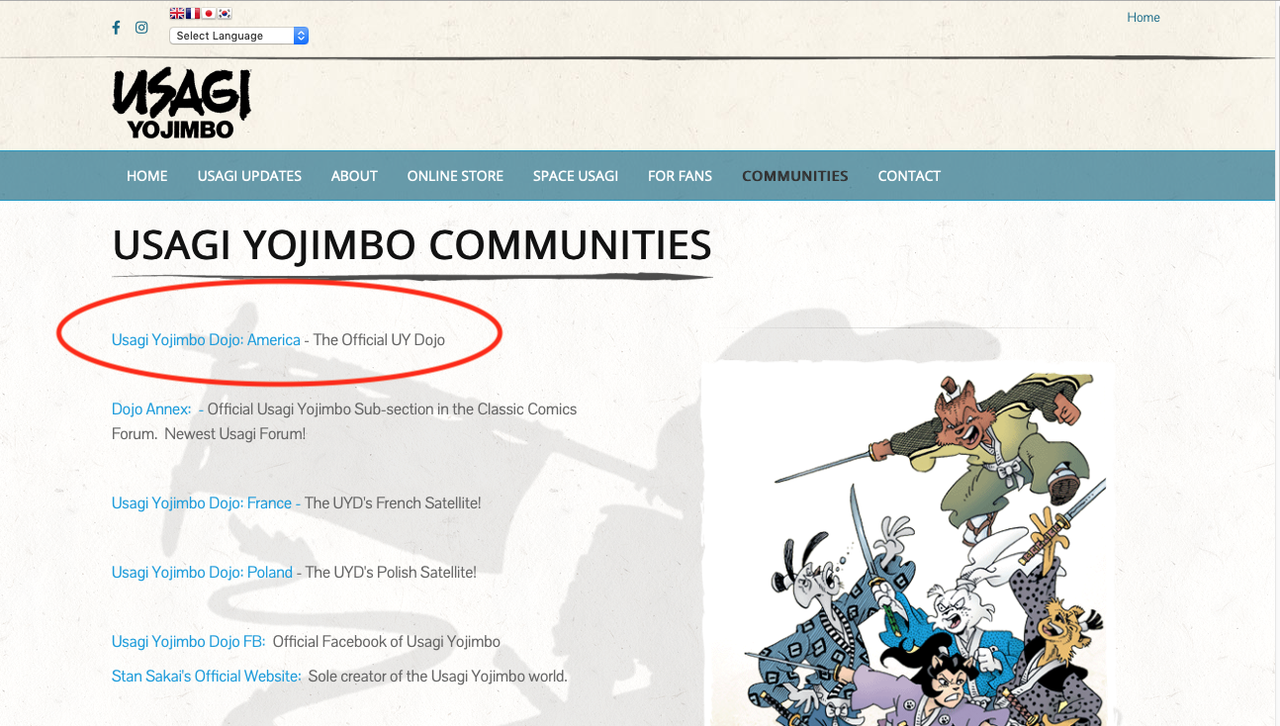The height and width of the screenshot is (726, 1280).
Task: Open SPACE USAGI menu item
Action: pyautogui.click(x=575, y=176)
